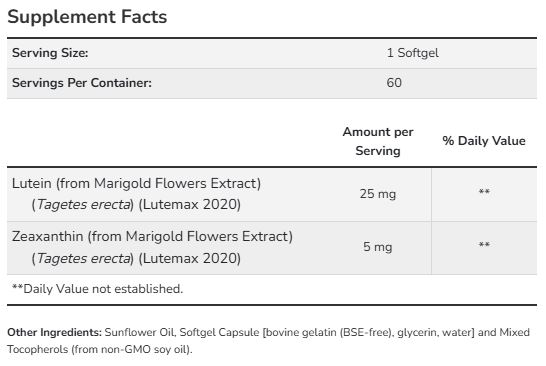Click Amount per Serving column header
This screenshot has width=546, height=366.
tap(378, 141)
